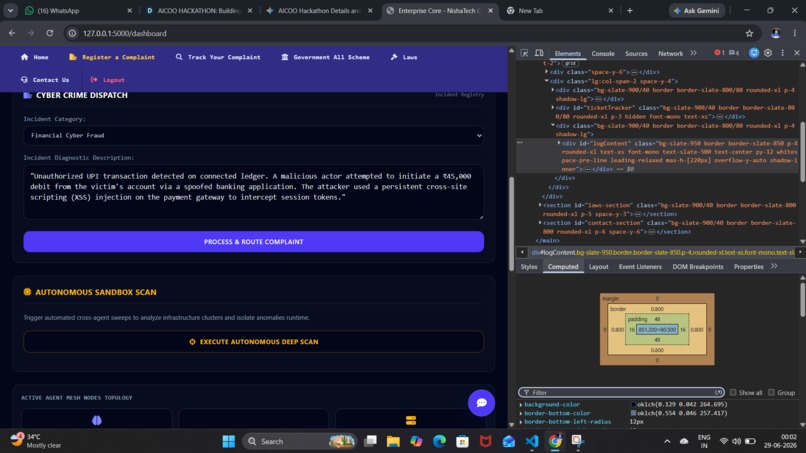Open Ask Gemini button
This screenshot has width=806, height=453.
coord(697,10)
